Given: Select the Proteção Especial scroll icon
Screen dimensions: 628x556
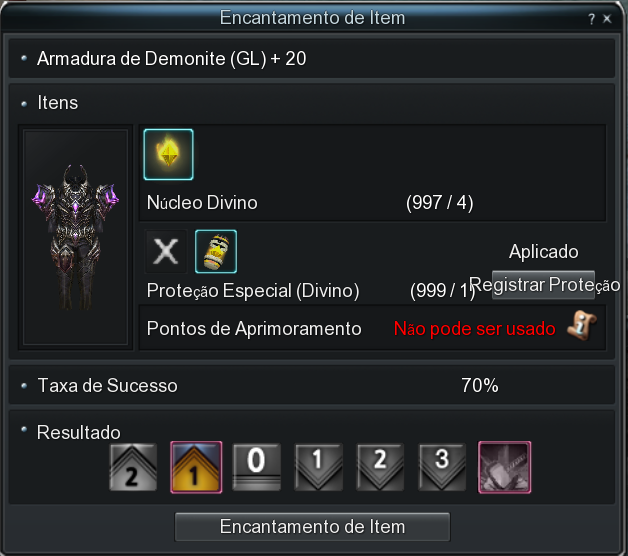Looking at the screenshot, I should pyautogui.click(x=216, y=252).
